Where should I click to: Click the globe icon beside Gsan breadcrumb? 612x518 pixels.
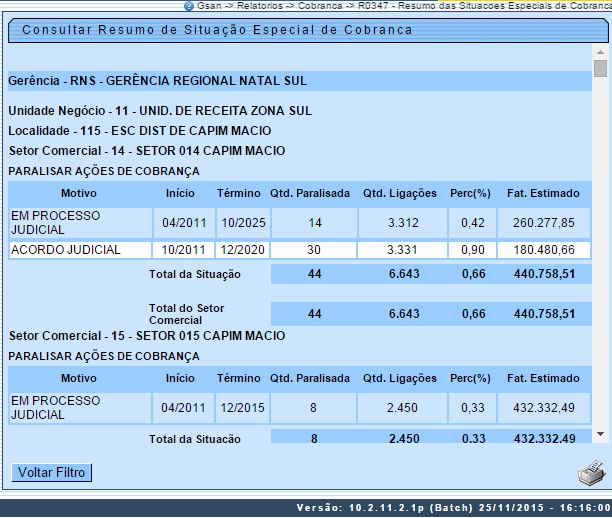(x=188, y=6)
